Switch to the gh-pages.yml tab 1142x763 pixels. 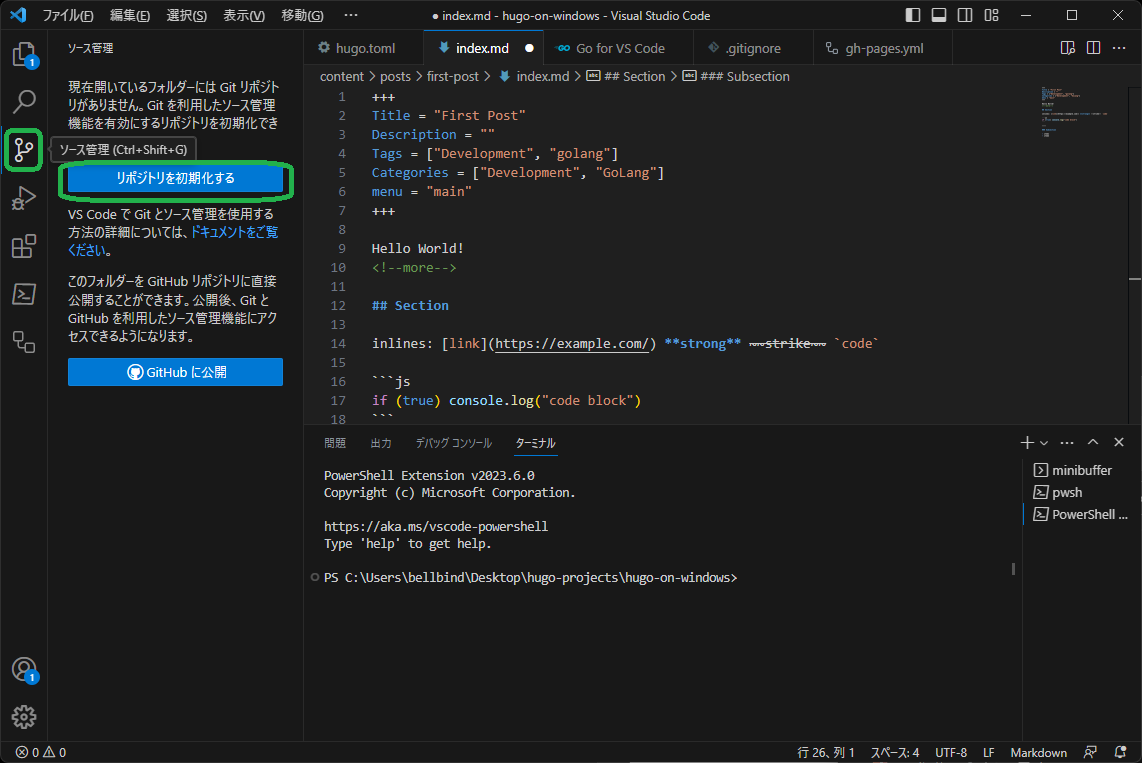tap(883, 48)
